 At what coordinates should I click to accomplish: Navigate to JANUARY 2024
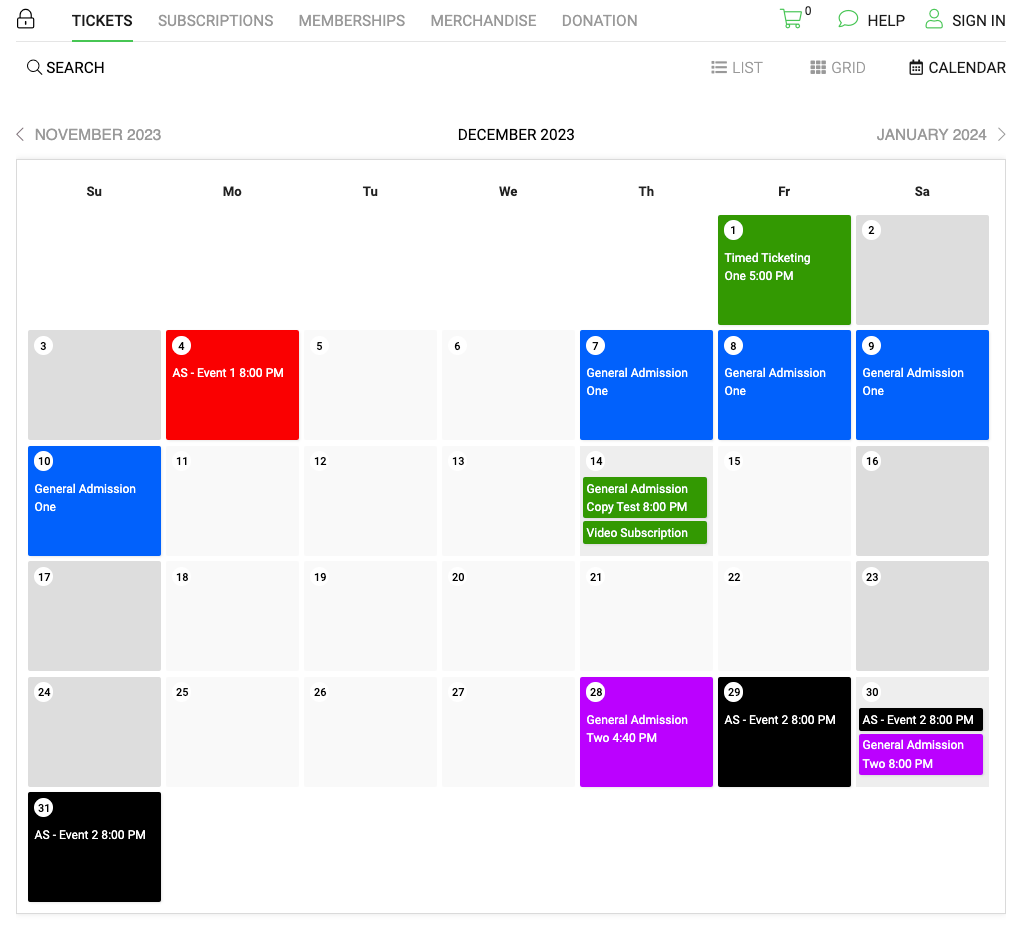pyautogui.click(x=931, y=134)
